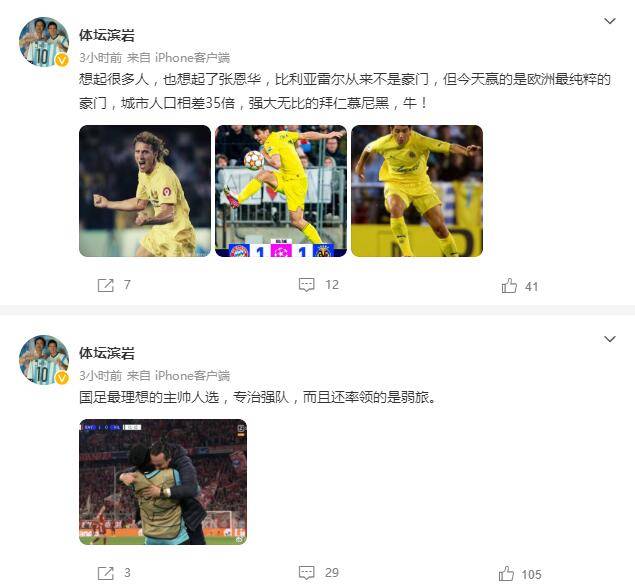View the photo of the player kicking the ball

[x=281, y=191]
